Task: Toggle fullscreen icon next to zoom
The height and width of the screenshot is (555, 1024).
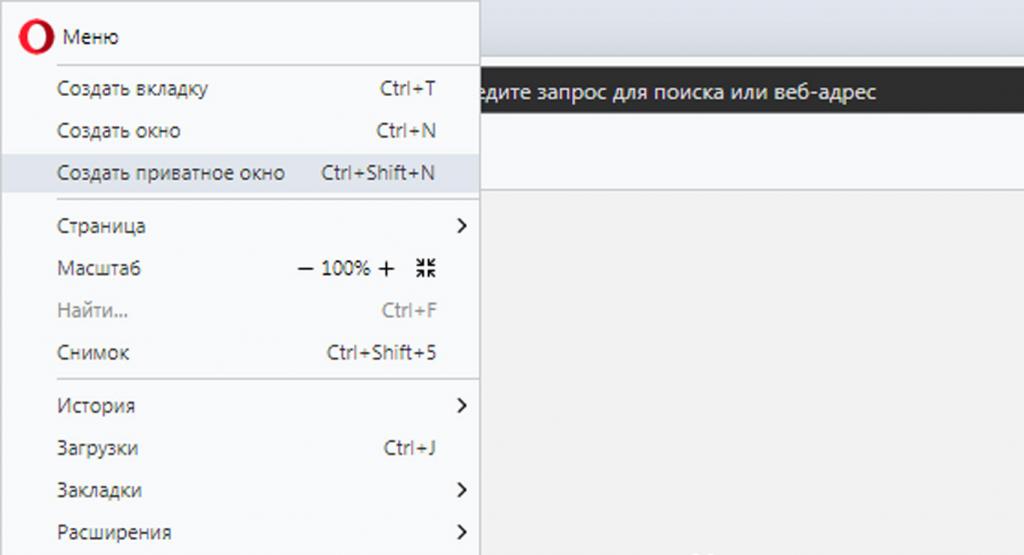Action: pyautogui.click(x=426, y=268)
